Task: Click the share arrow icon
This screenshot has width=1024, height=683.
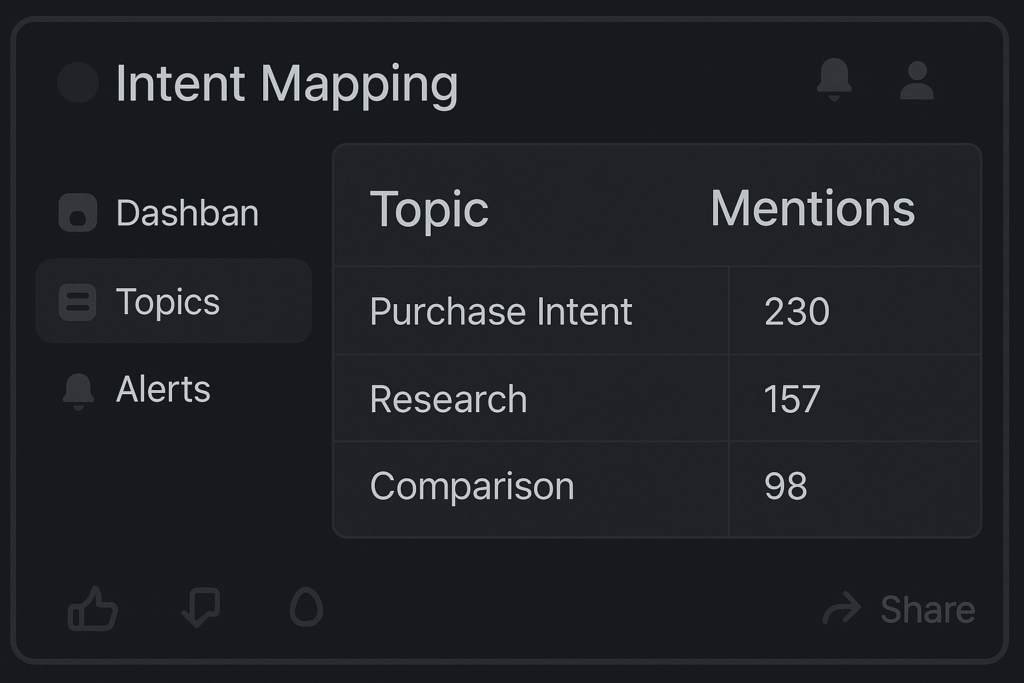Action: click(841, 608)
